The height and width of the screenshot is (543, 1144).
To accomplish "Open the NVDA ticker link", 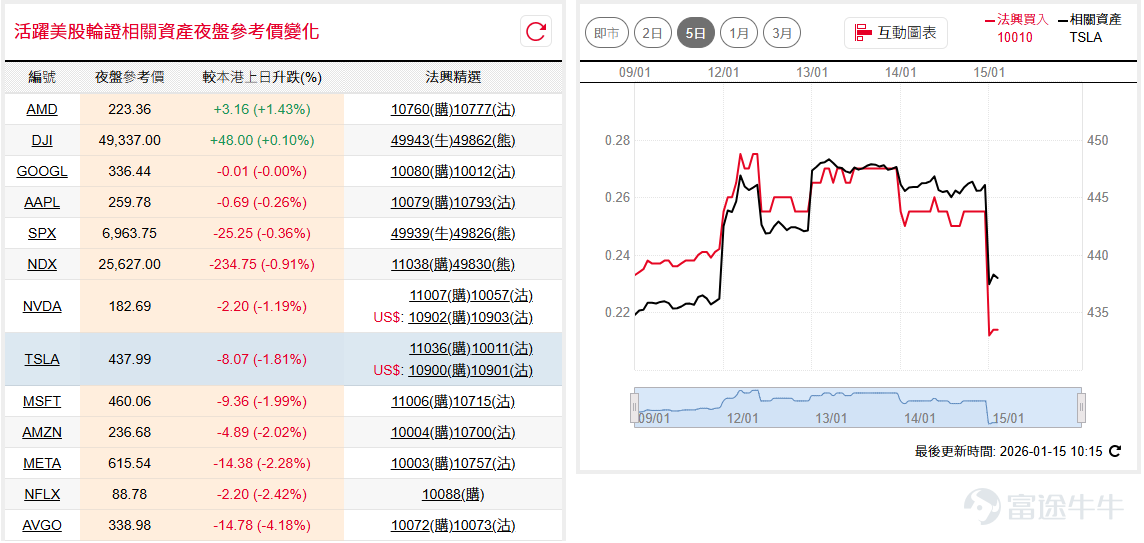I will (x=42, y=306).
